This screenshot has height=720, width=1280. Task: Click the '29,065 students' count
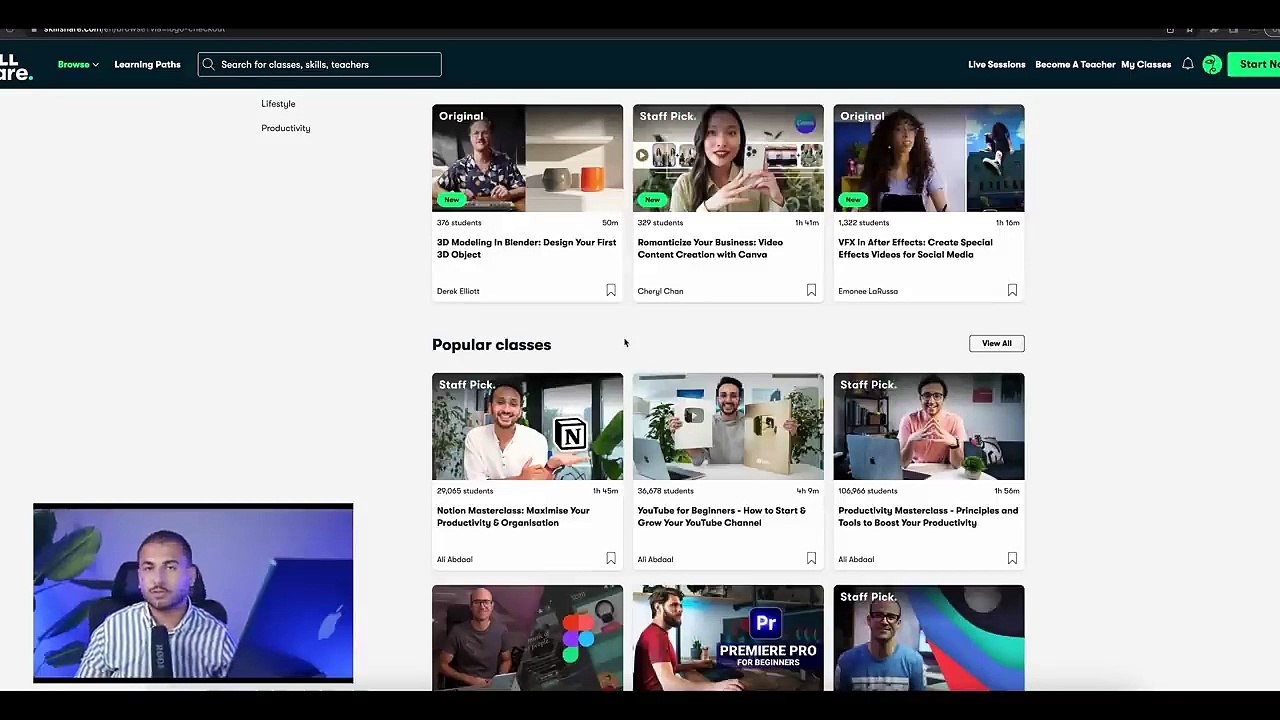pos(465,491)
